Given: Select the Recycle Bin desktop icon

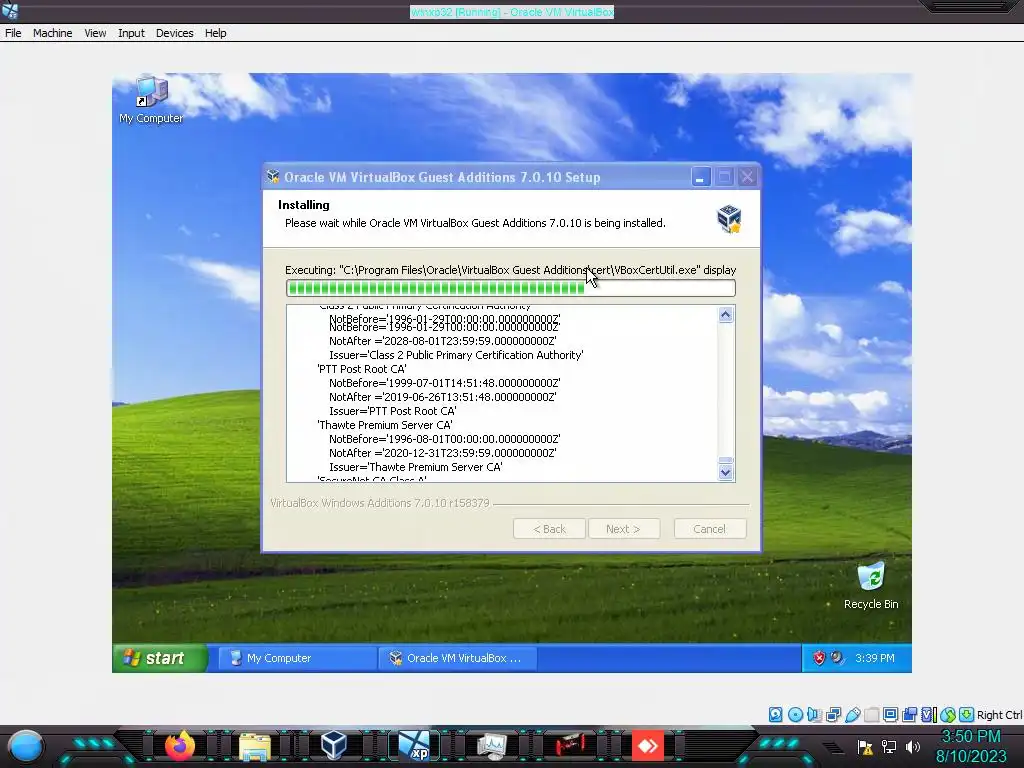Looking at the screenshot, I should (x=871, y=586).
